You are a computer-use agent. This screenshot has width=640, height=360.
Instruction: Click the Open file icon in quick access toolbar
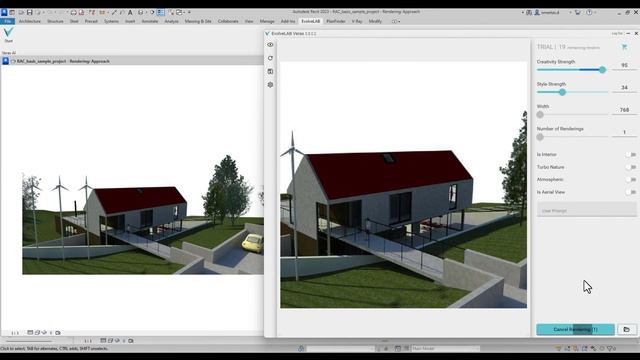(x=20, y=13)
